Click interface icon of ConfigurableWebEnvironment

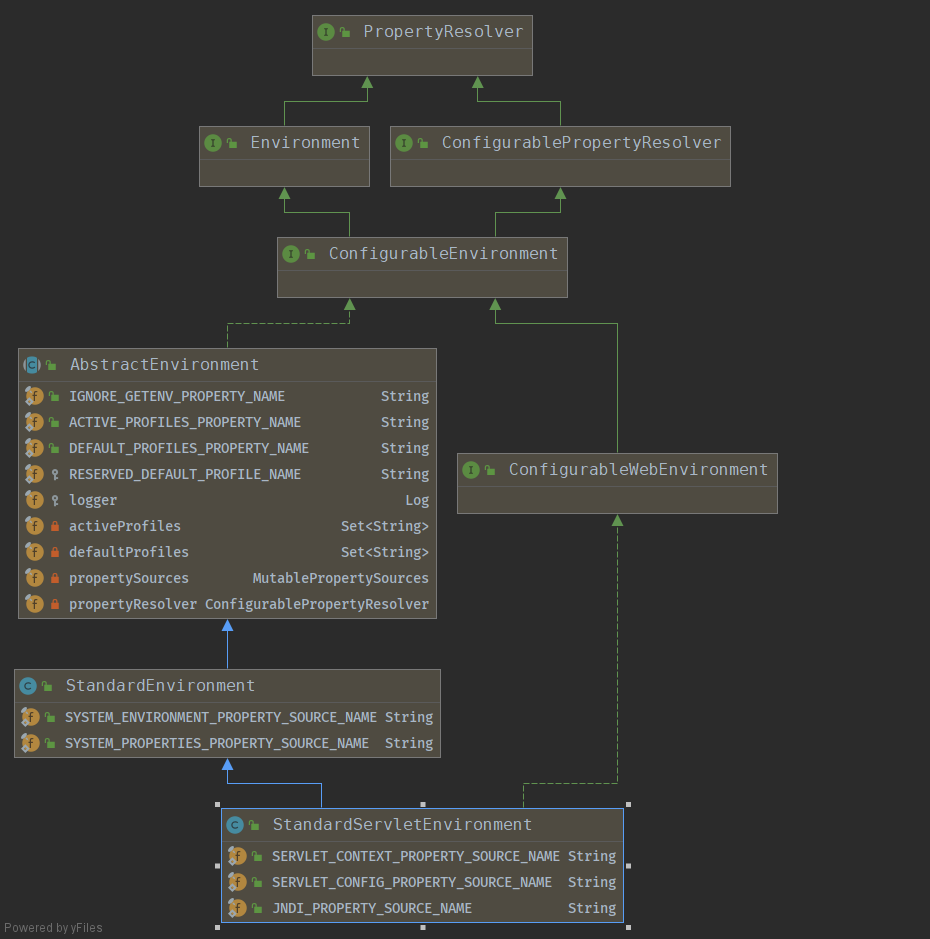point(470,470)
